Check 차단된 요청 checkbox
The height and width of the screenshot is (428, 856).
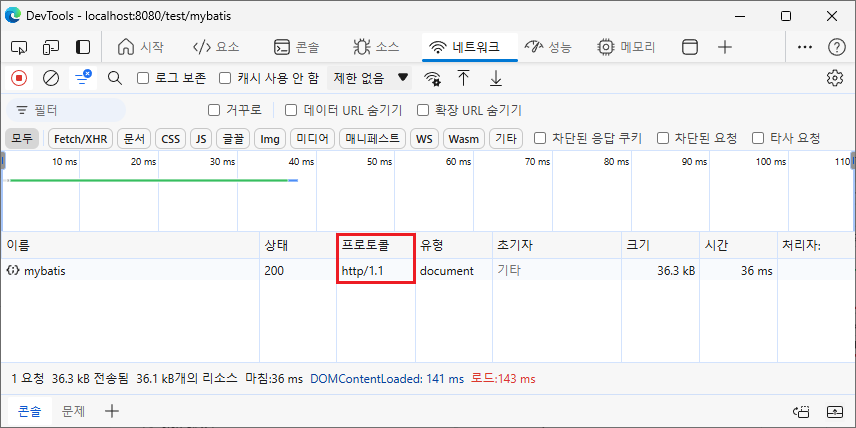[663, 138]
